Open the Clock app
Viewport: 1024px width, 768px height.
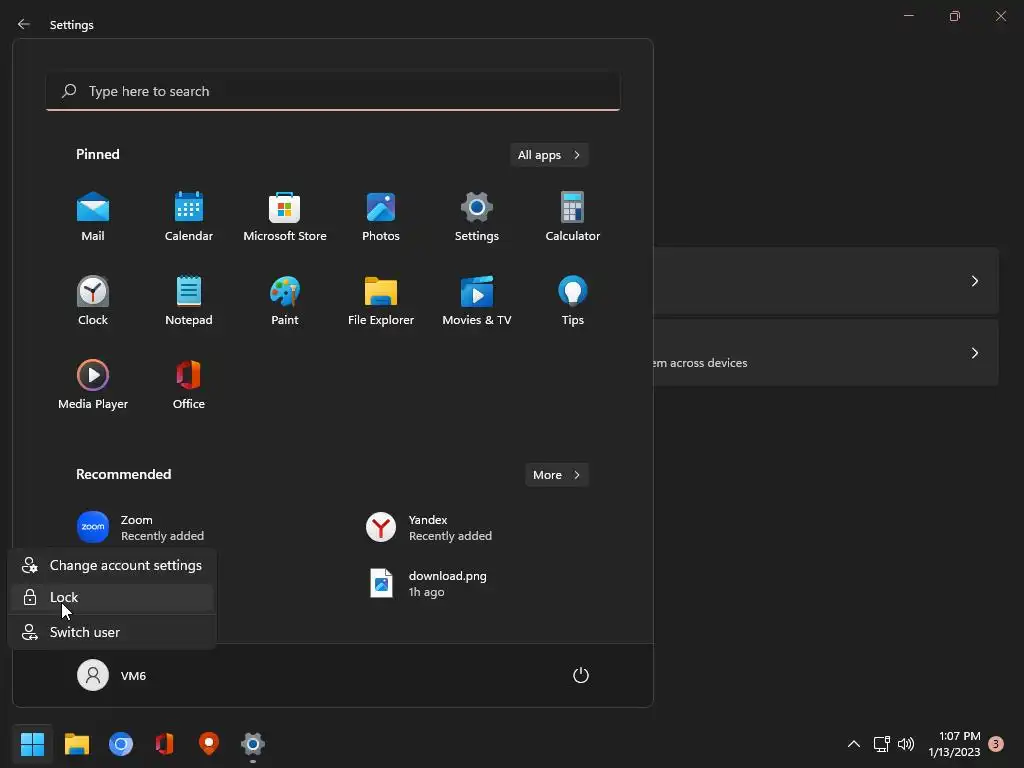point(93,301)
